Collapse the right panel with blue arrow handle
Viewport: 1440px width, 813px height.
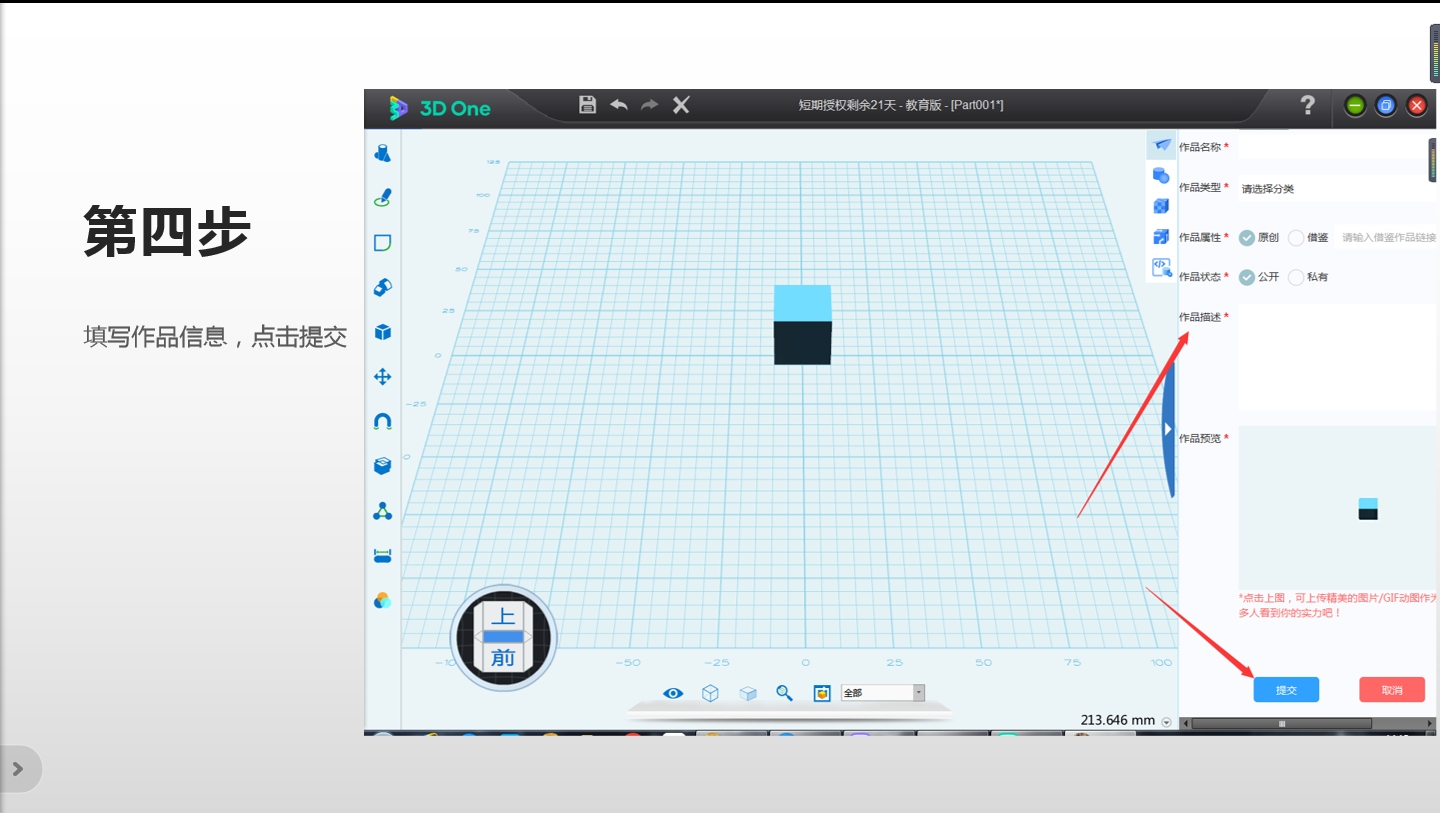point(1167,428)
